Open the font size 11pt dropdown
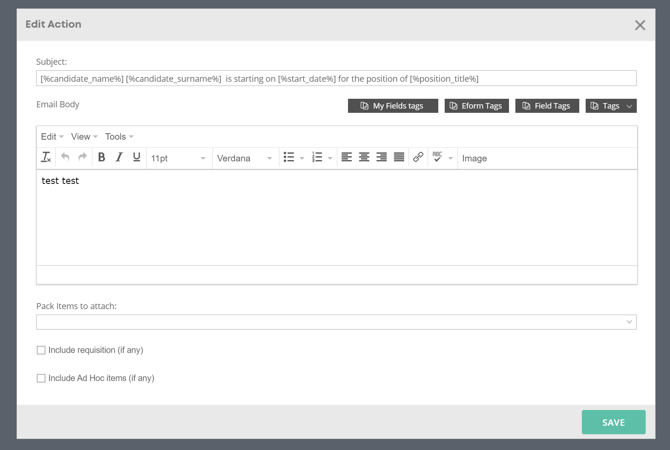 178,158
